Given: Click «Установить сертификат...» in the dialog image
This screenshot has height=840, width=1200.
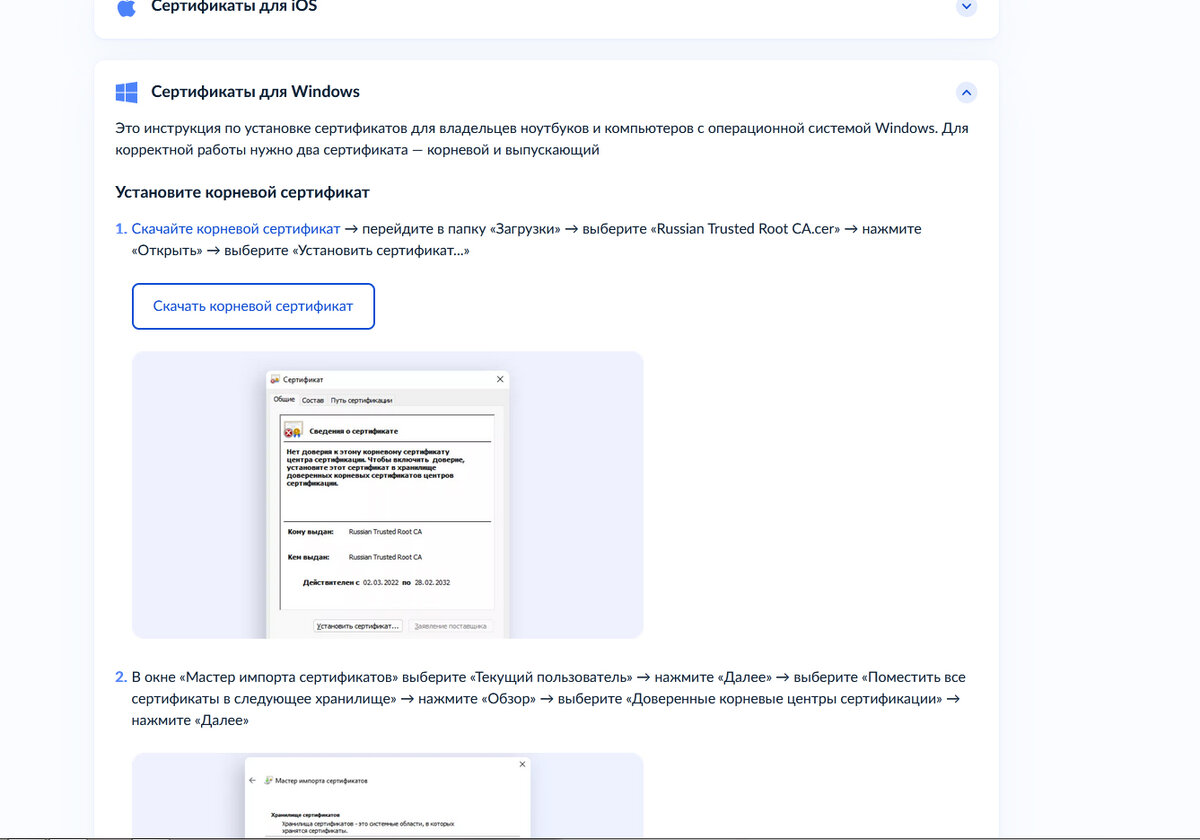Looking at the screenshot, I should coord(358,626).
